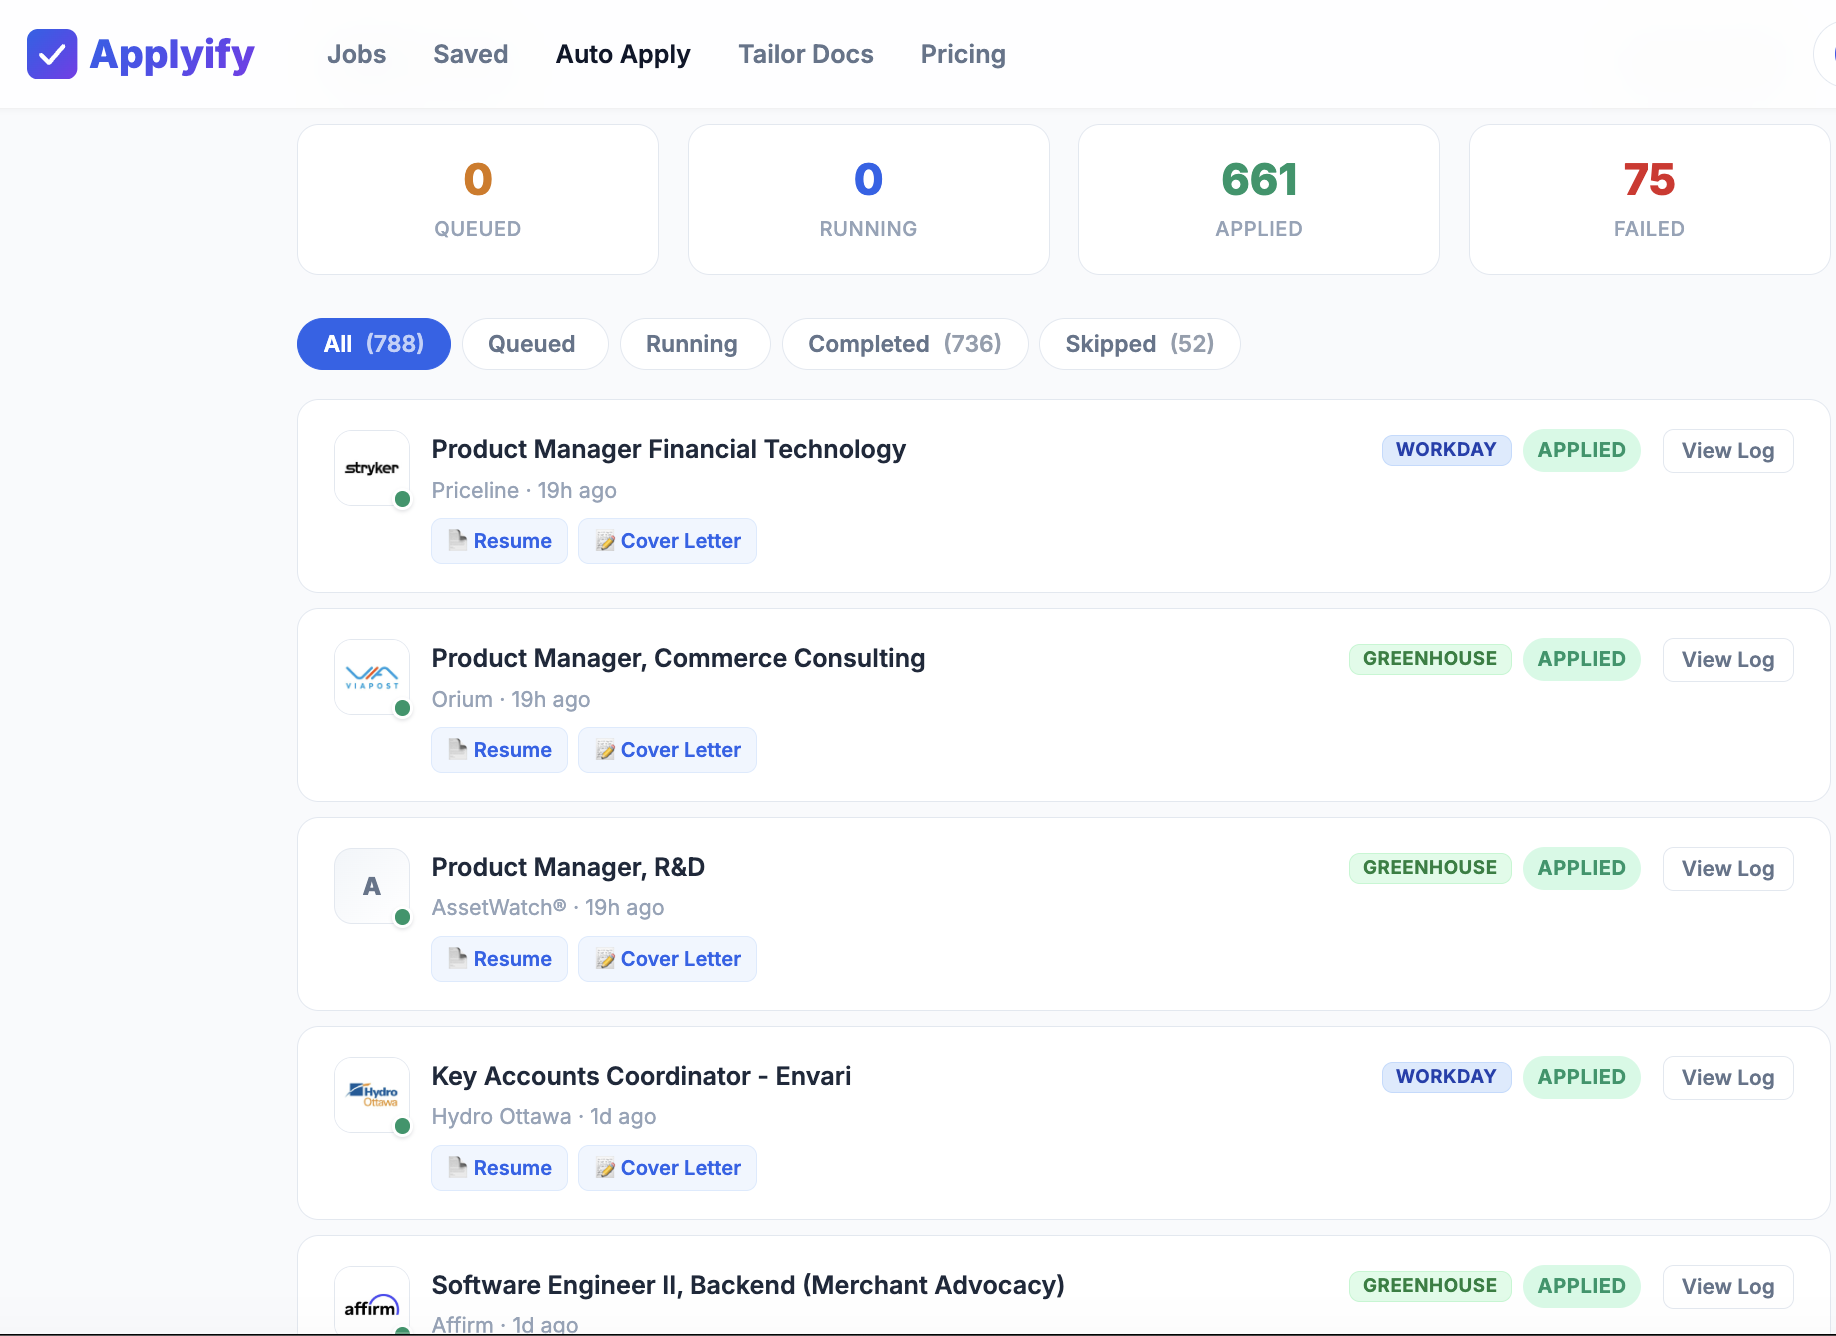Click the Applied status on Hydro Ottawa row
This screenshot has height=1336, width=1836.
tap(1582, 1077)
